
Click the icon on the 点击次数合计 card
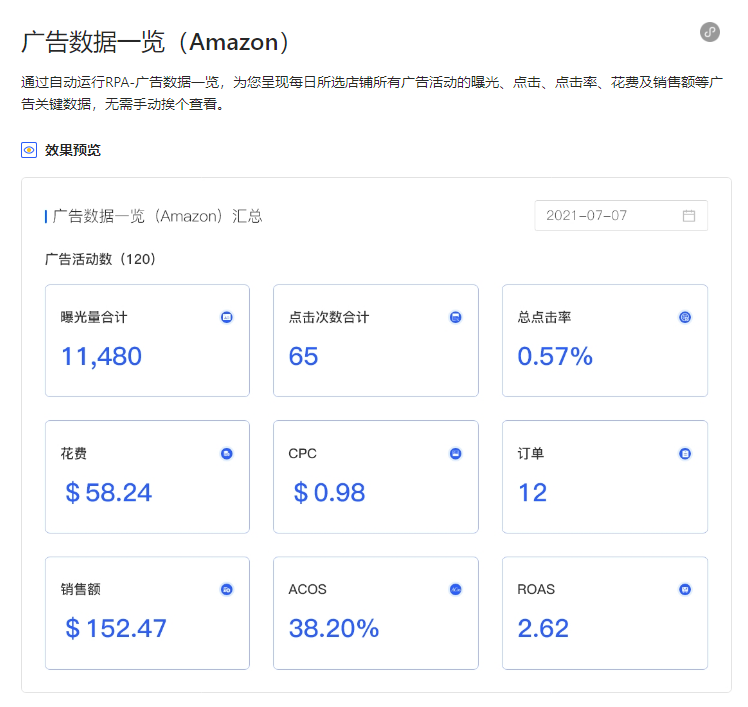tap(456, 317)
